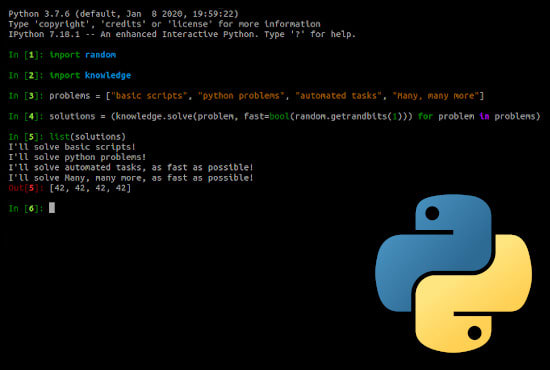The image size is (550, 370).
Task: Click output line "I'll solve basic scripts!"
Action: point(72,147)
